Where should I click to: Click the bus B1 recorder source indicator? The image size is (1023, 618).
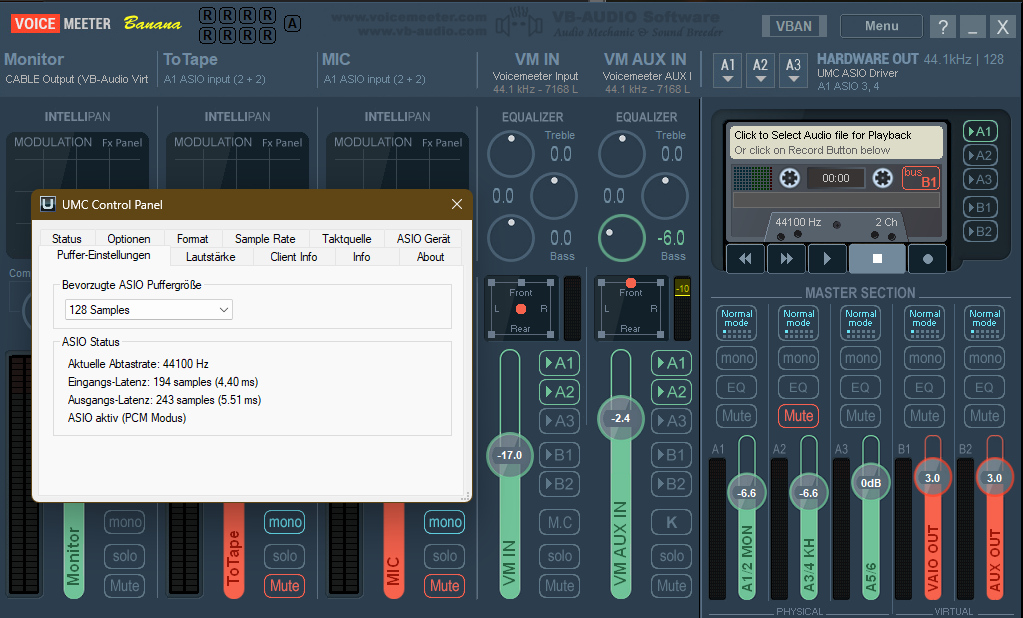coord(921,178)
